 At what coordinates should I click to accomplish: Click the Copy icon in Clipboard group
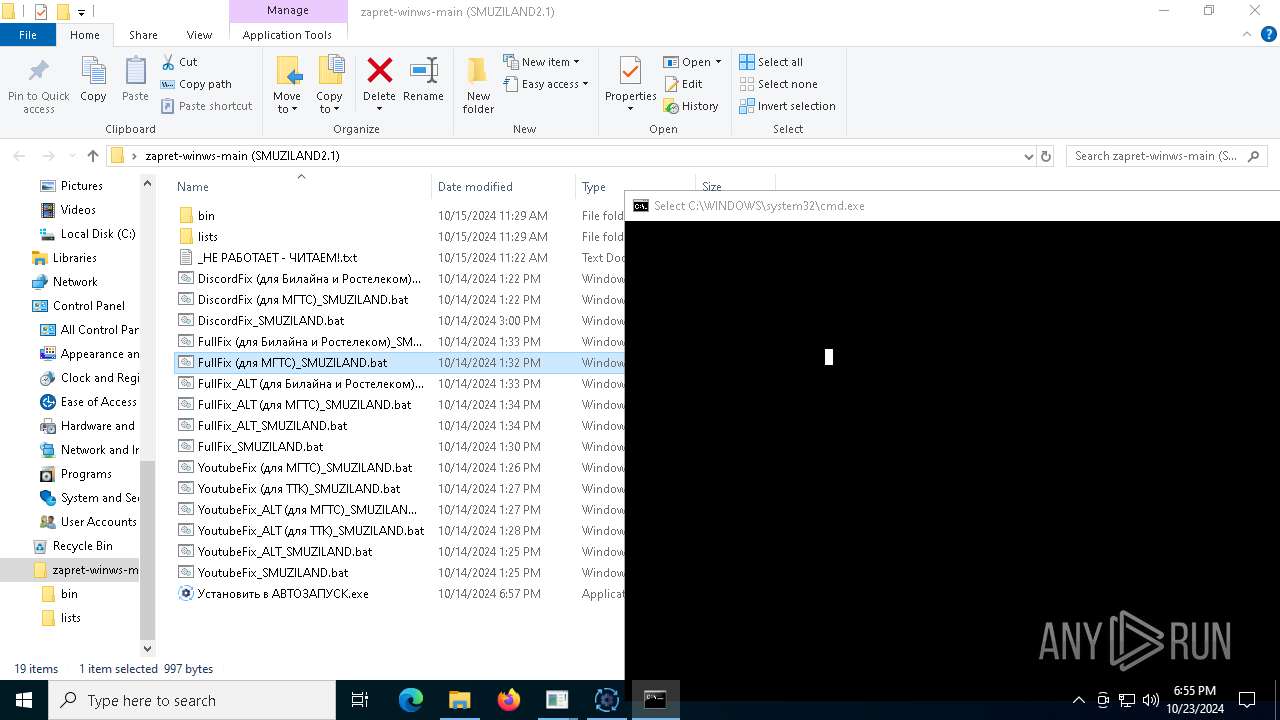click(x=93, y=72)
